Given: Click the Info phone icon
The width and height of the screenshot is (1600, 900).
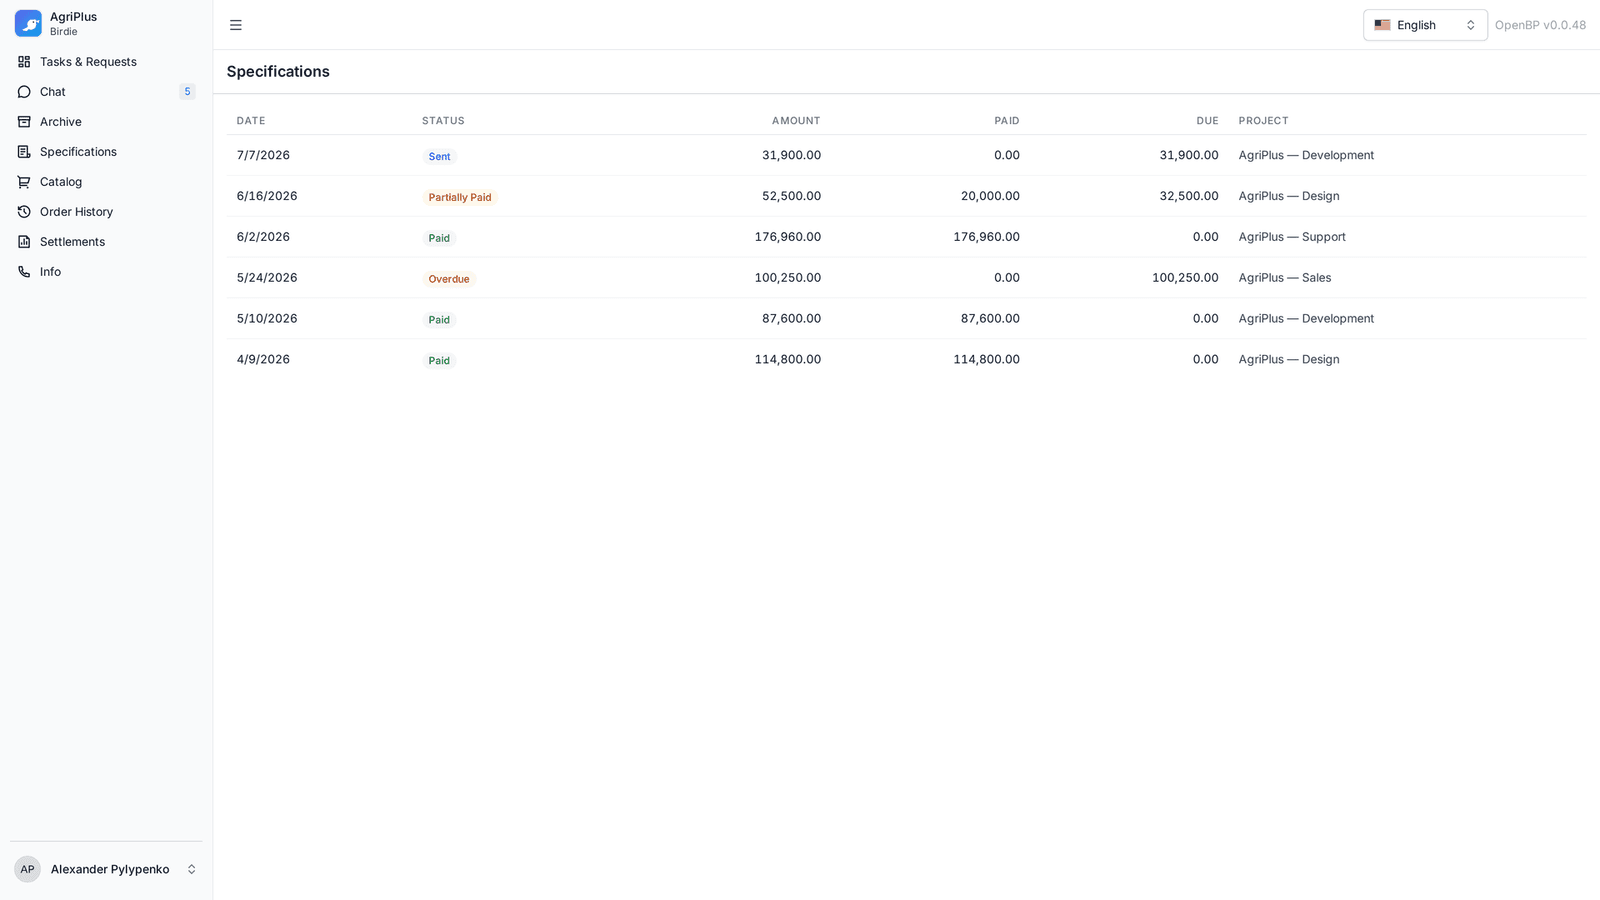Looking at the screenshot, I should pyautogui.click(x=24, y=272).
